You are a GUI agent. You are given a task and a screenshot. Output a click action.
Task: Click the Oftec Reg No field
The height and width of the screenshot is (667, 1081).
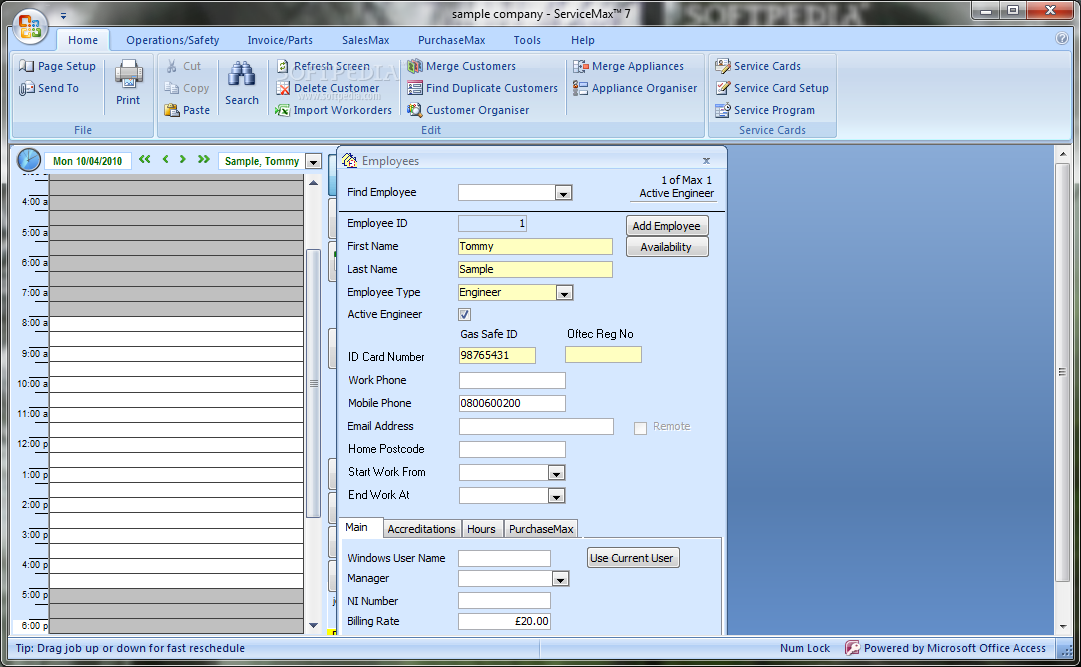click(603, 355)
